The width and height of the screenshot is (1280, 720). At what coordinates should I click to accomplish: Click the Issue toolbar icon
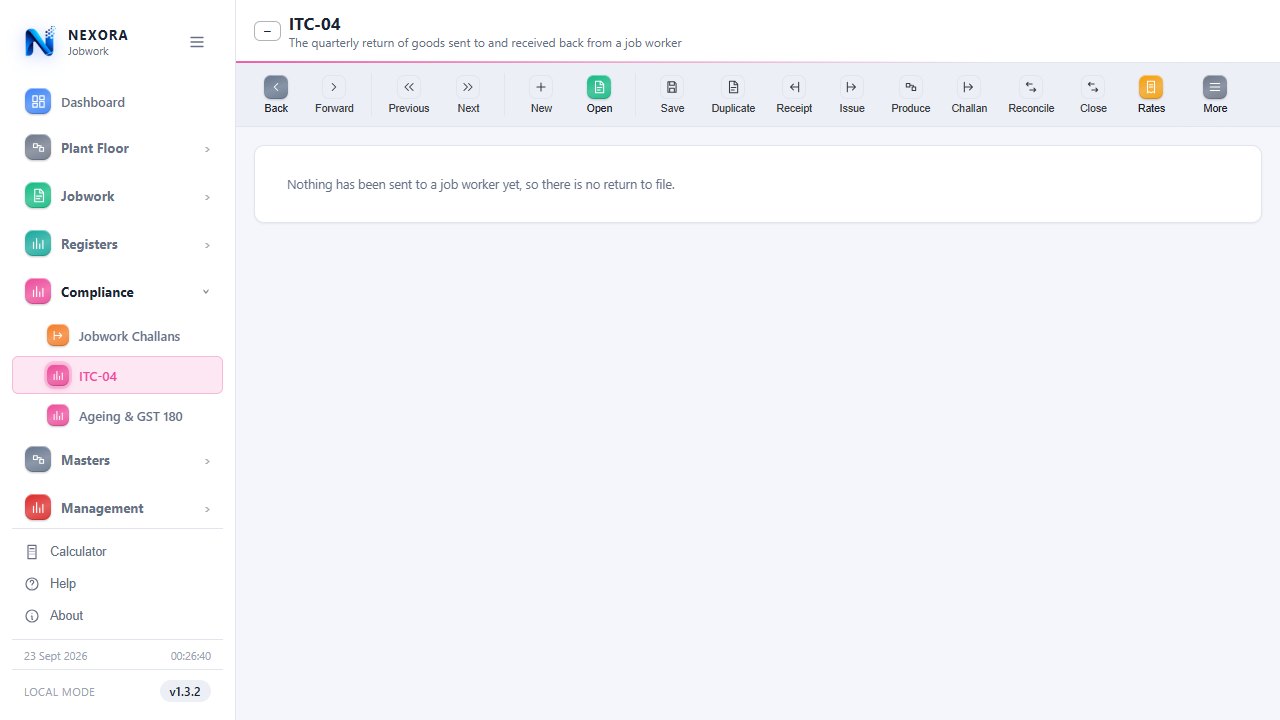pos(852,87)
